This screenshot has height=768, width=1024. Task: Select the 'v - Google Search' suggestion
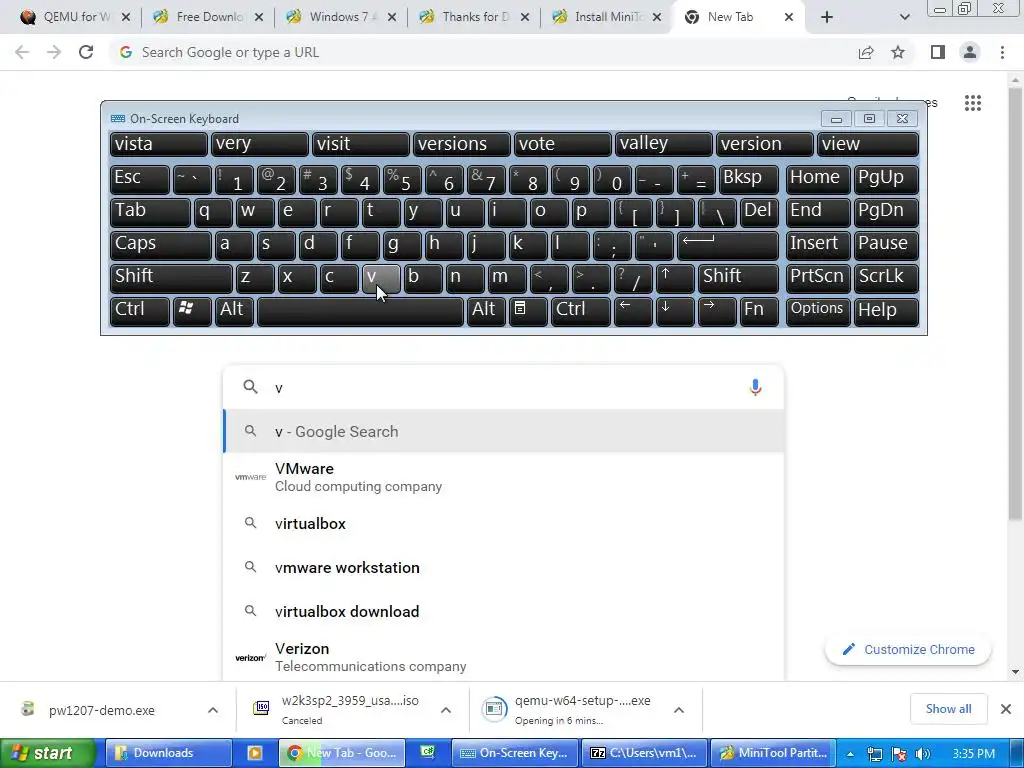(504, 432)
